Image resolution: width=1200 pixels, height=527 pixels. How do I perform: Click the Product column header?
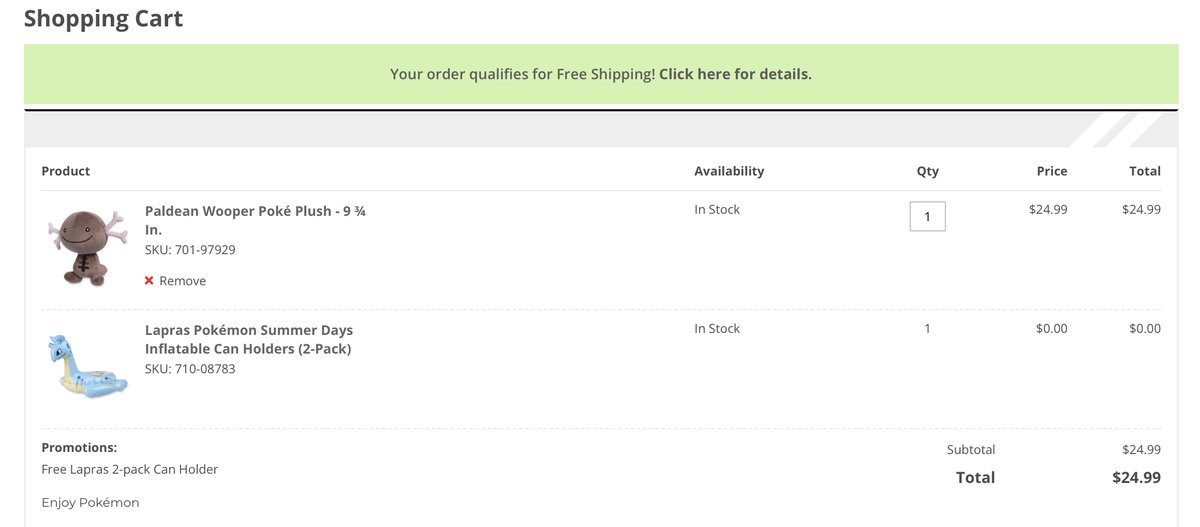[66, 171]
